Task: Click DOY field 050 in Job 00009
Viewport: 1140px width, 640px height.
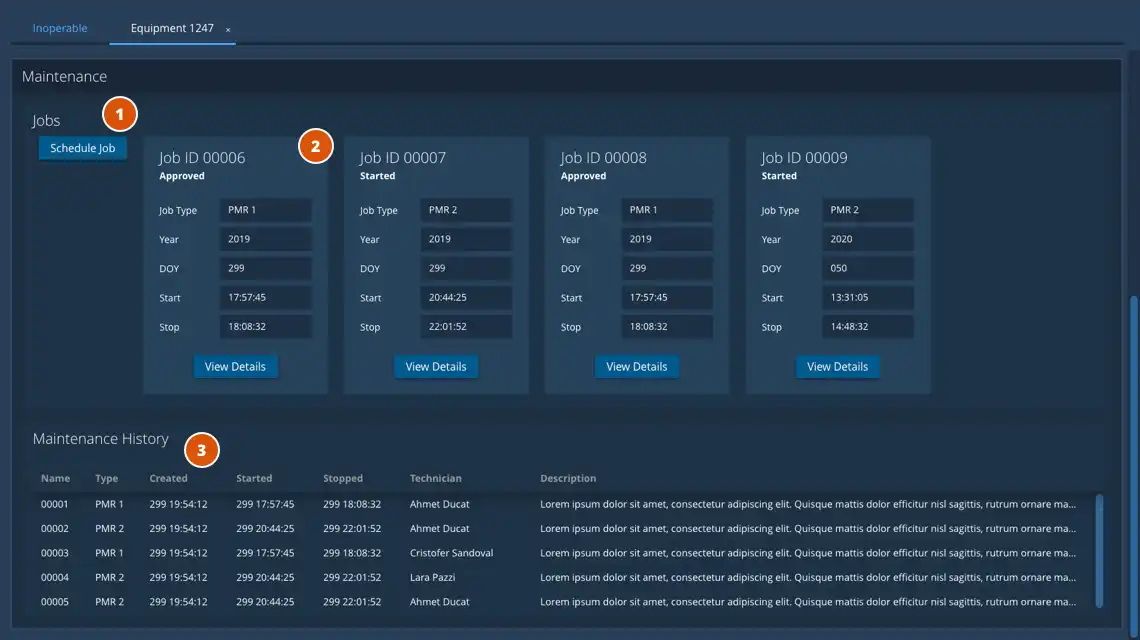Action: click(x=867, y=268)
